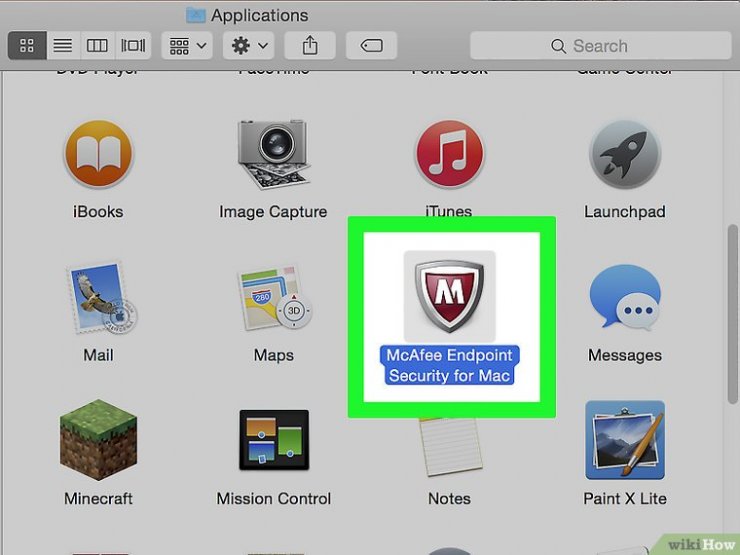Switch to column view mode
Viewport: 740px width, 555px height.
(97, 45)
